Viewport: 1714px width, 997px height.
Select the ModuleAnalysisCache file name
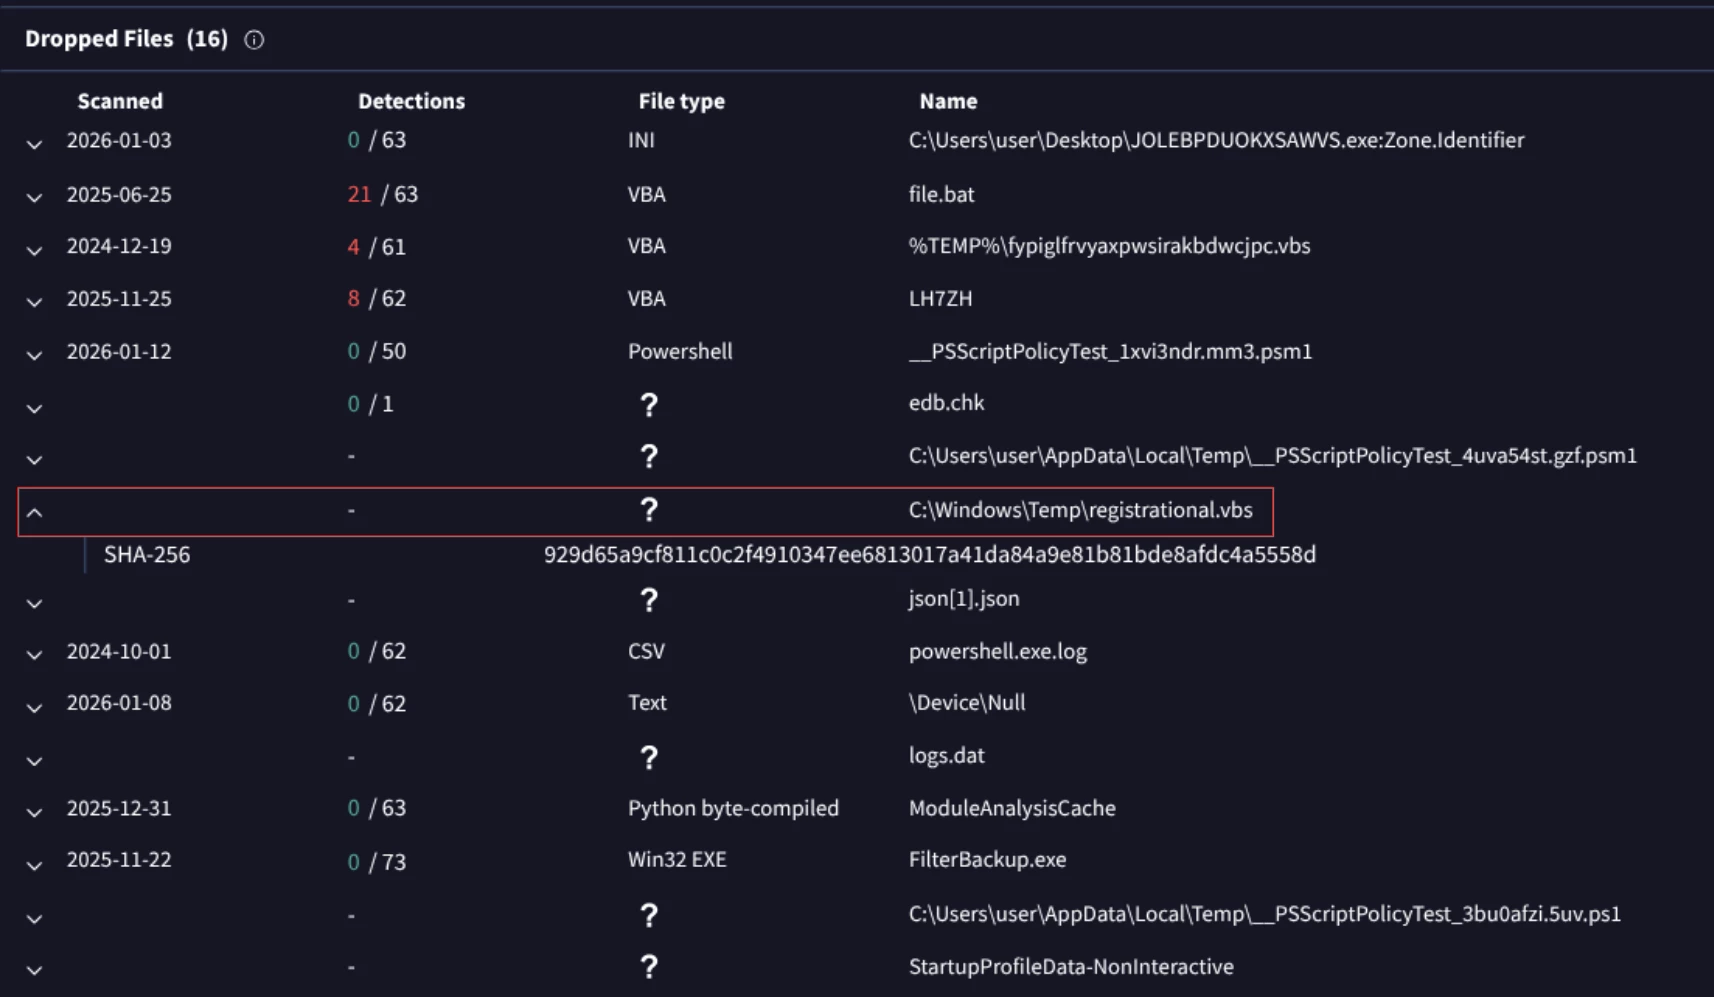point(1012,808)
